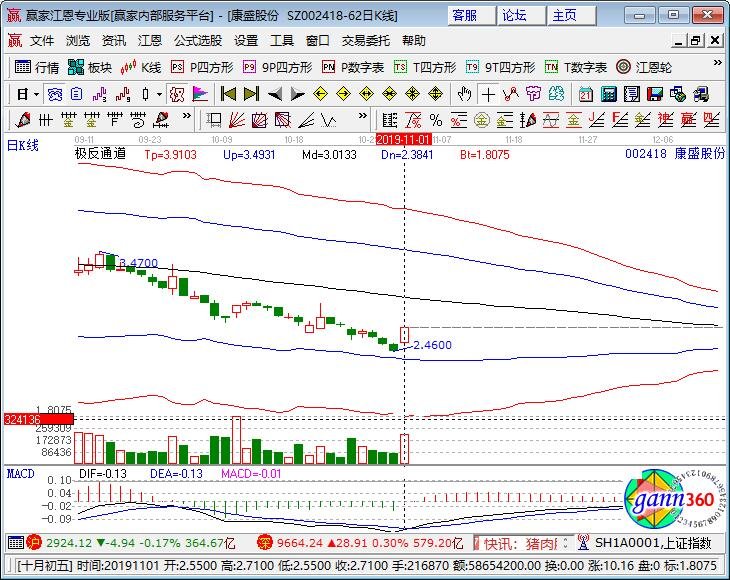Open the calculator icon
Viewport: 730px width, 580px height.
tap(609, 94)
